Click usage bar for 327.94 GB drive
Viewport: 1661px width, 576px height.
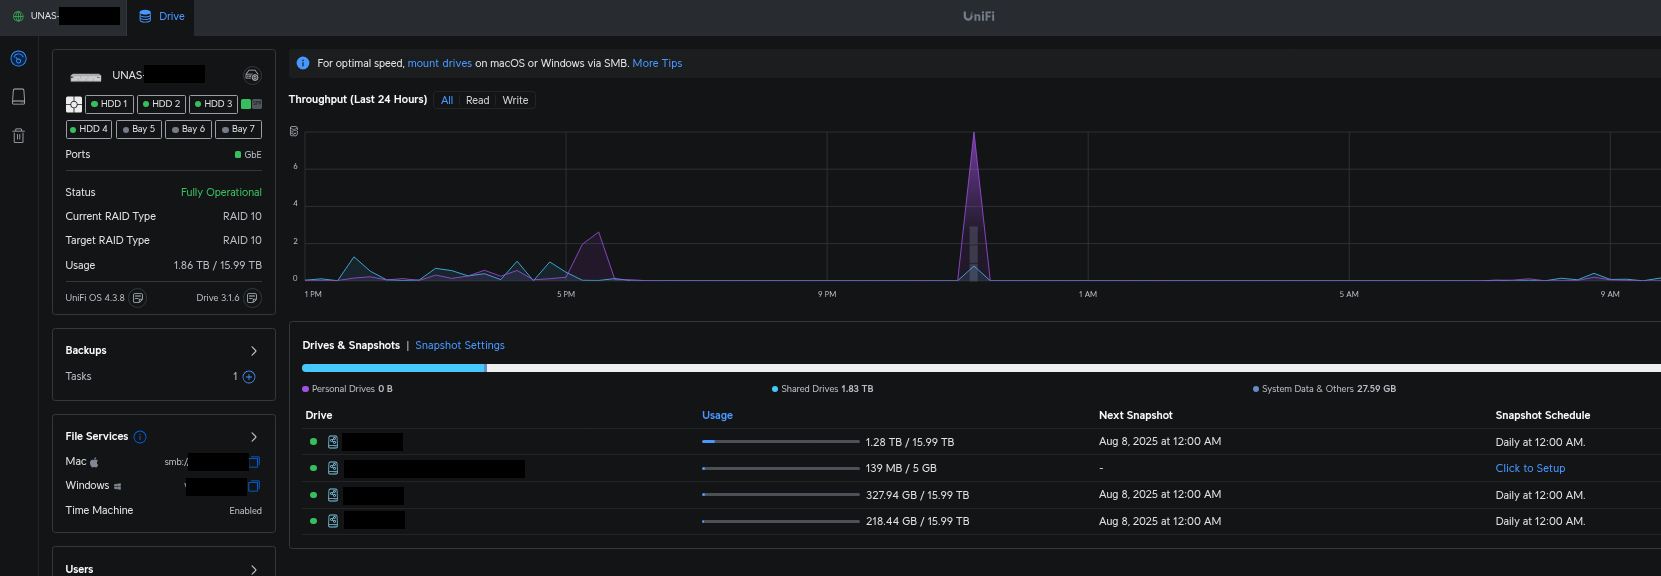[x=781, y=495]
